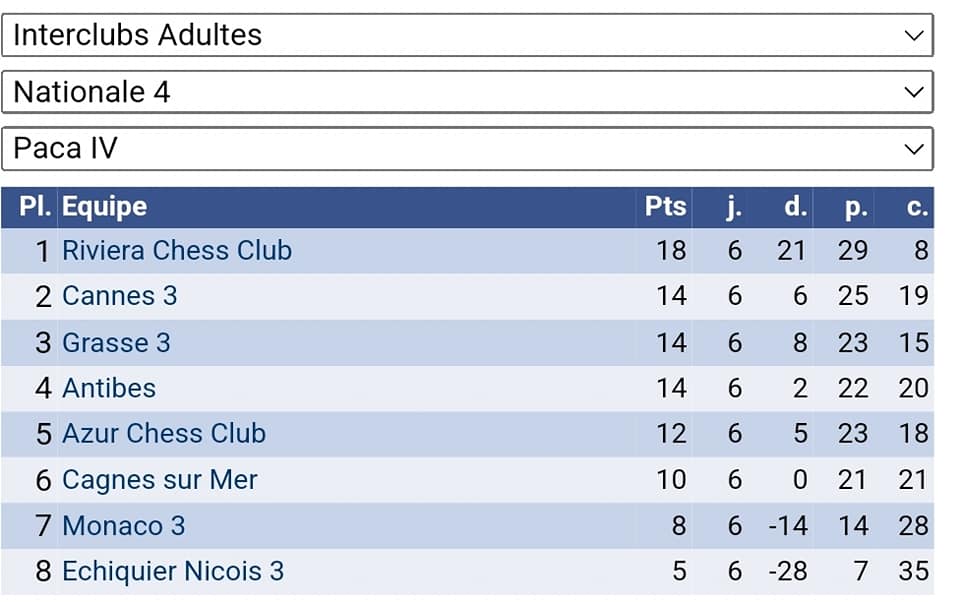The image size is (960, 605).
Task: Click the j. games-played column header
Action: point(734,207)
